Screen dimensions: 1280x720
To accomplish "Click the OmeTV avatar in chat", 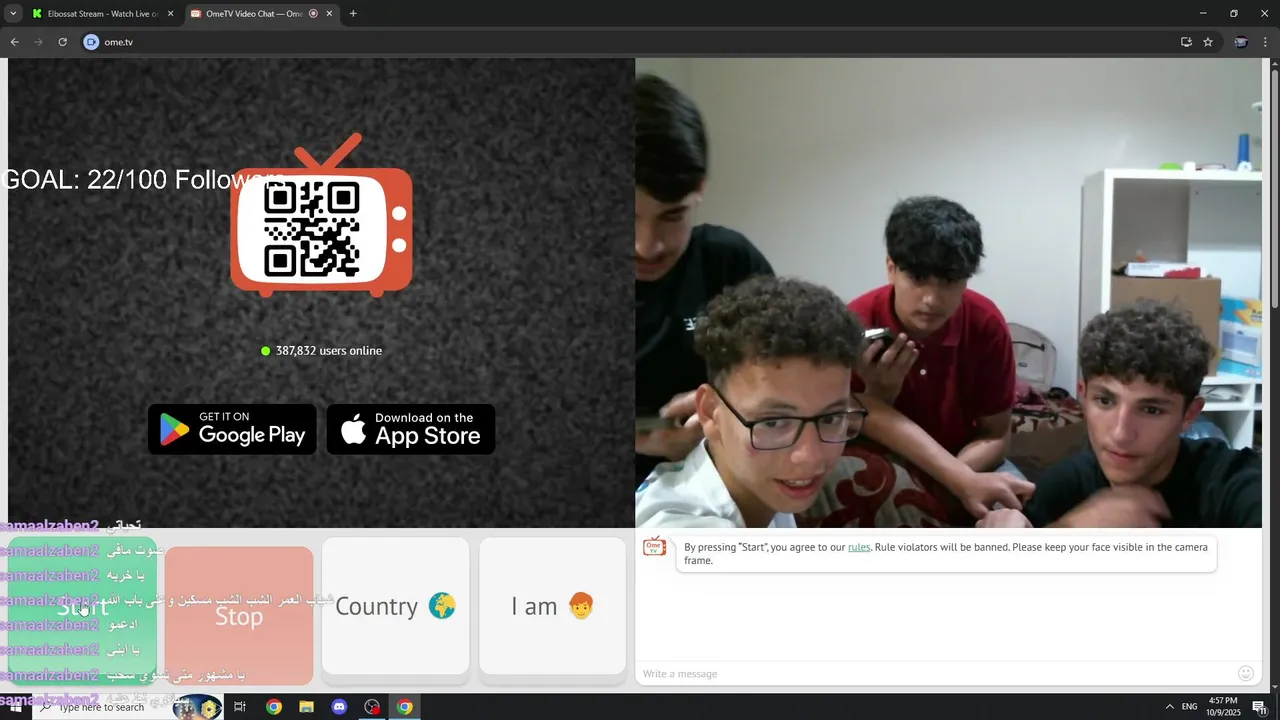I will [x=654, y=547].
